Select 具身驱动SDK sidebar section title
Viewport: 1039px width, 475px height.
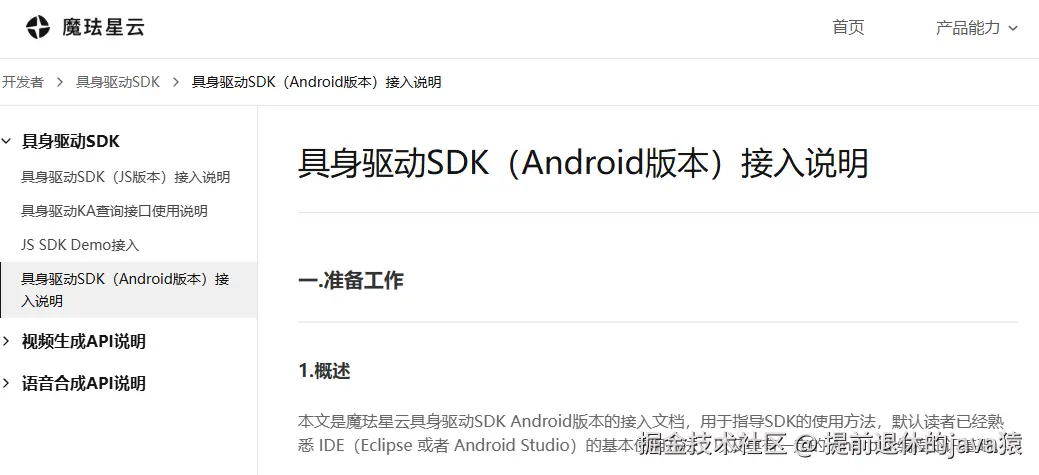tap(70, 141)
